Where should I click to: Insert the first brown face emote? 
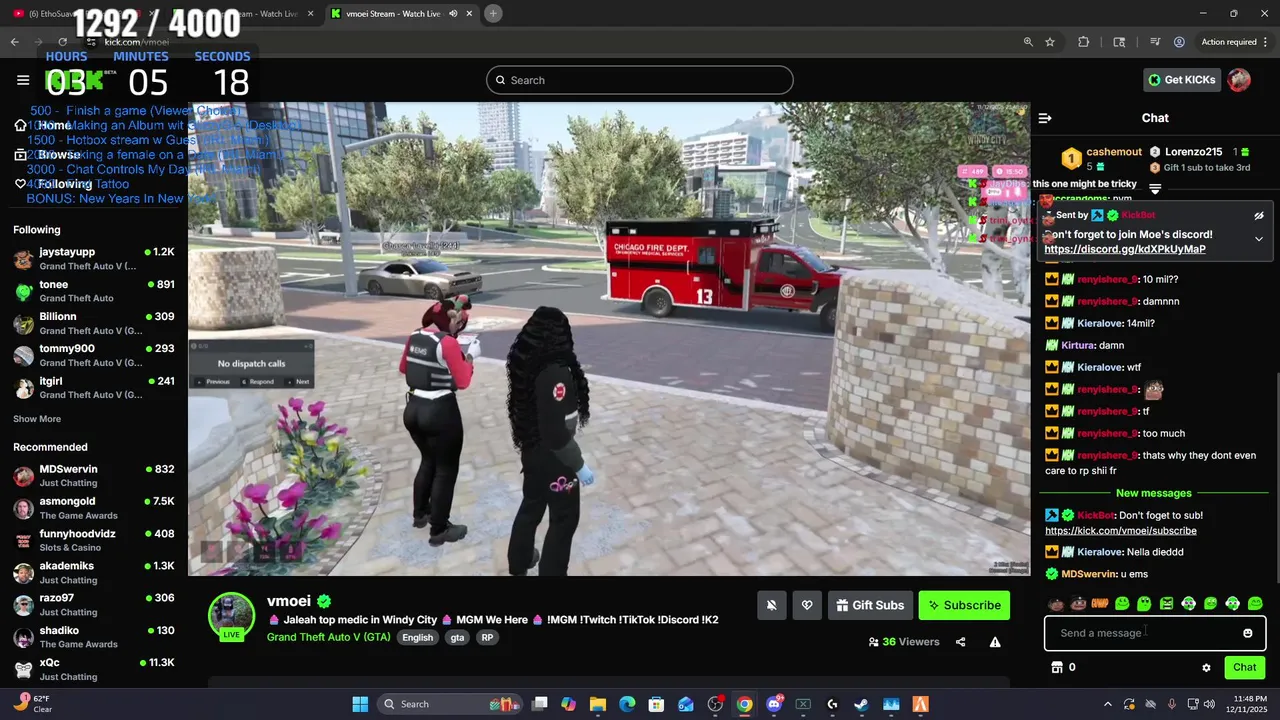point(1056,604)
